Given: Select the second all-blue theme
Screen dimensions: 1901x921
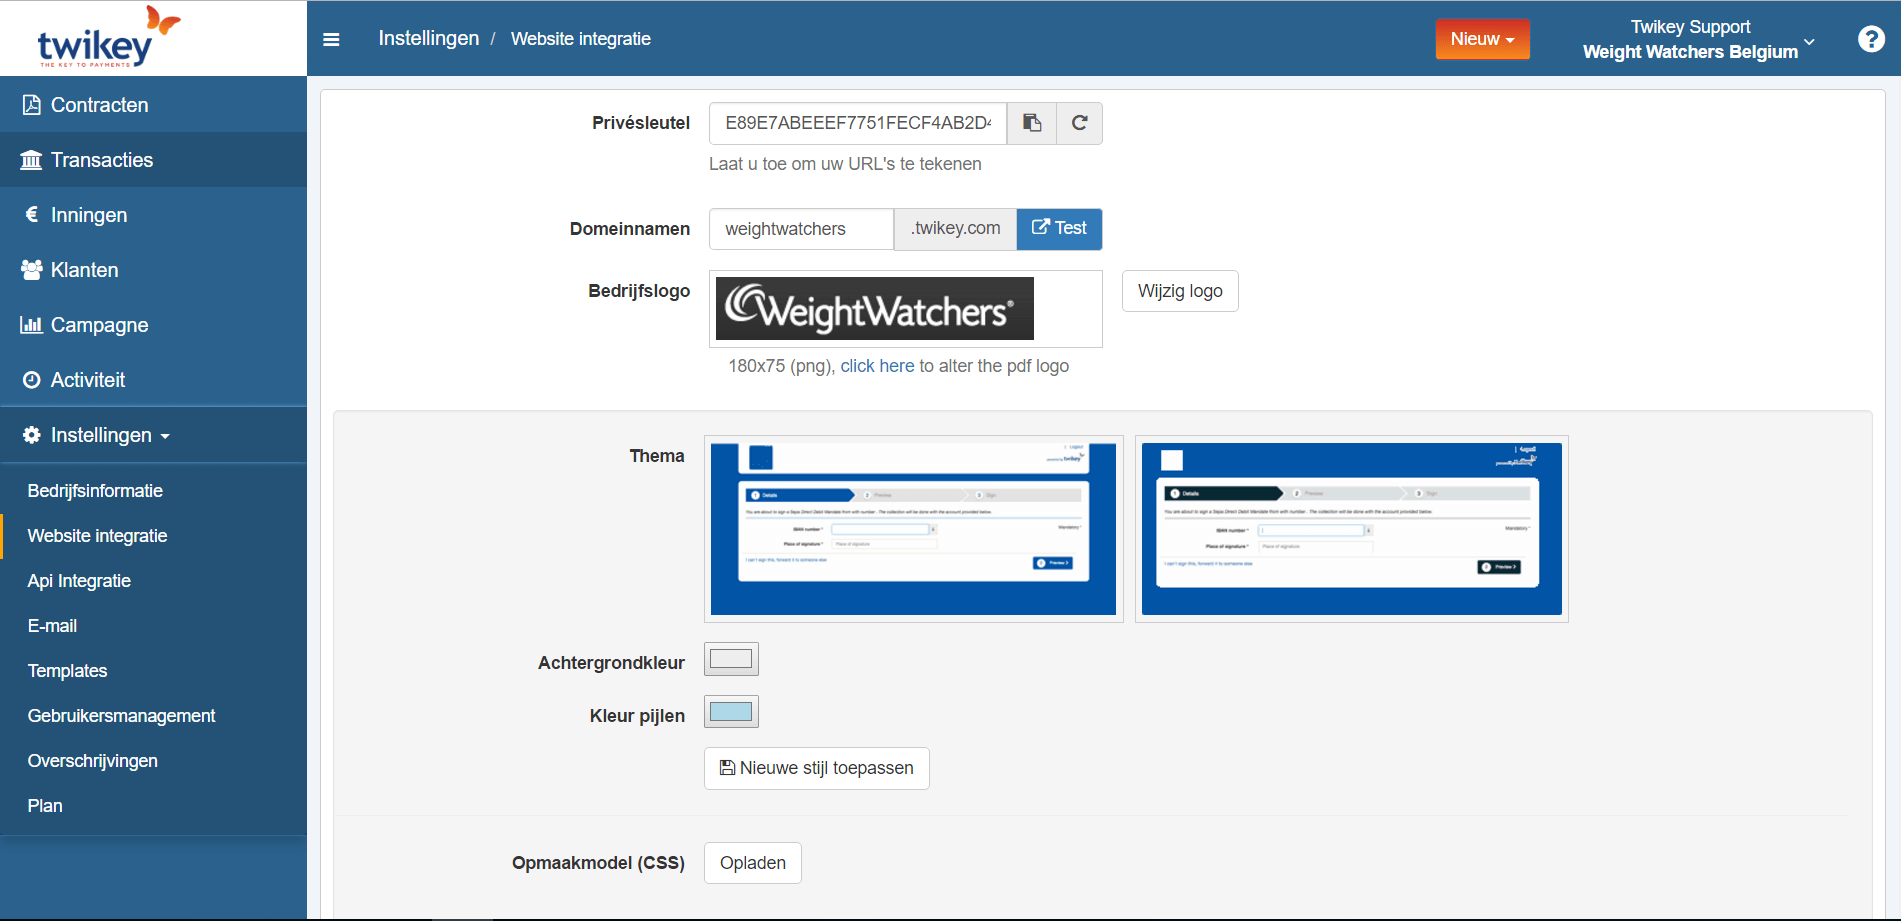Looking at the screenshot, I should [x=1352, y=529].
